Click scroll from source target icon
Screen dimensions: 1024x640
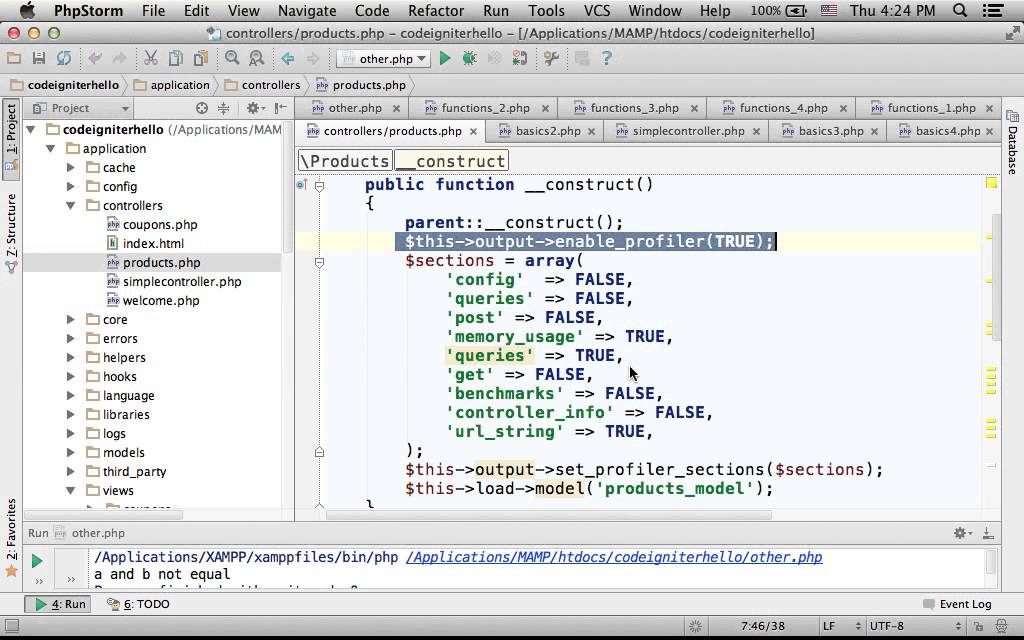click(x=202, y=108)
